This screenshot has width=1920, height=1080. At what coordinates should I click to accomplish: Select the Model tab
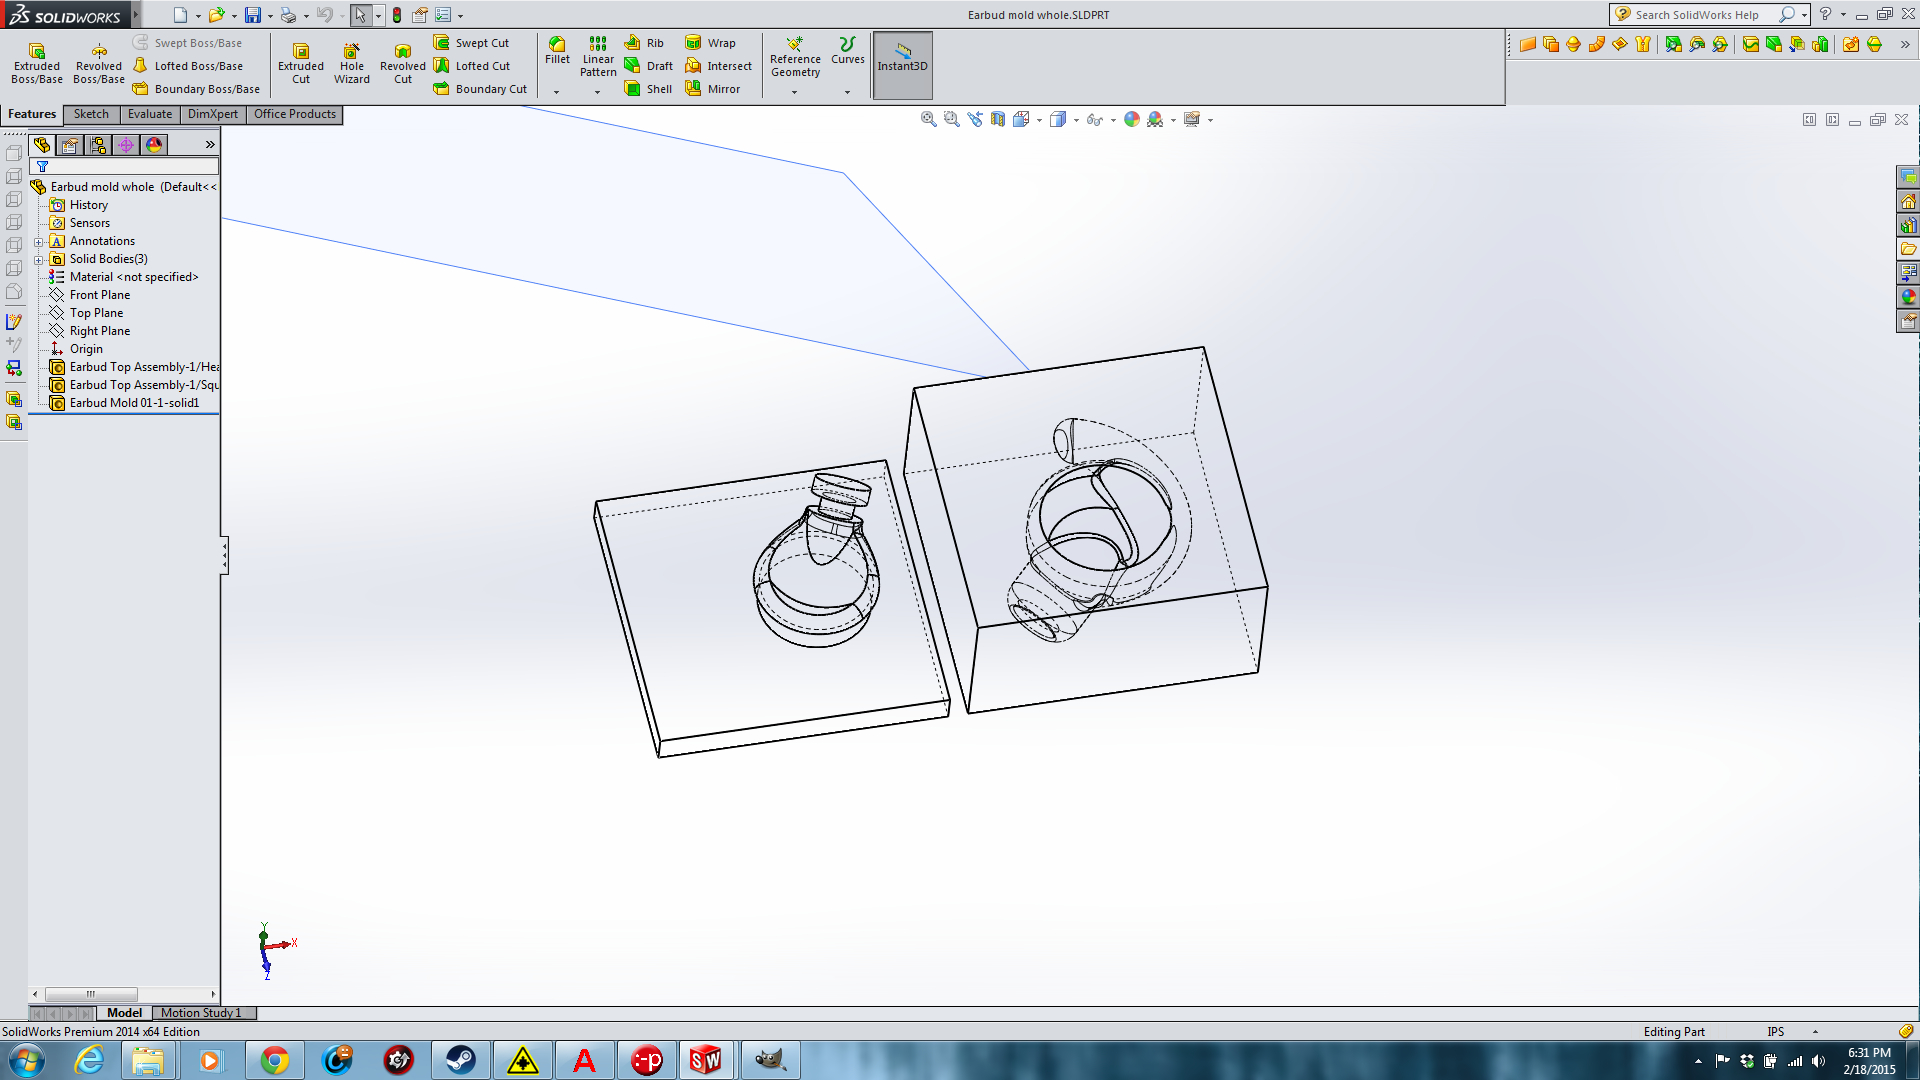tap(125, 1013)
